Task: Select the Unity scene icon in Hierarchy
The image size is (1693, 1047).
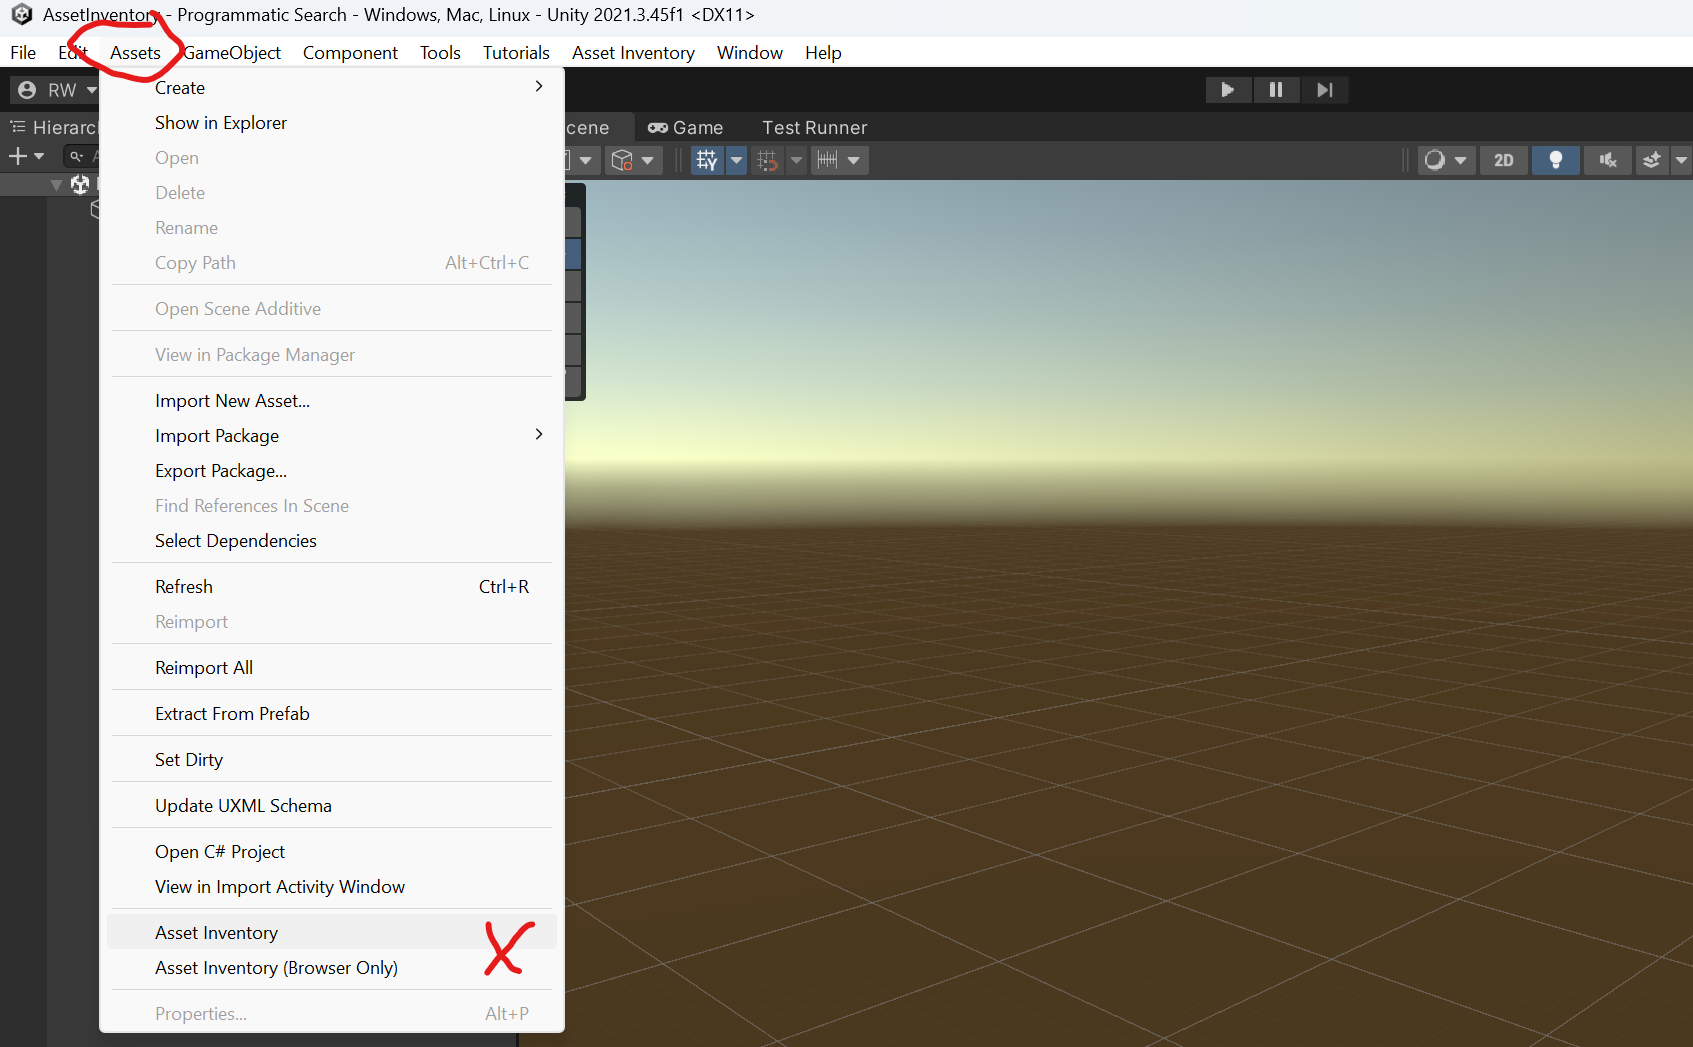Action: point(80,184)
